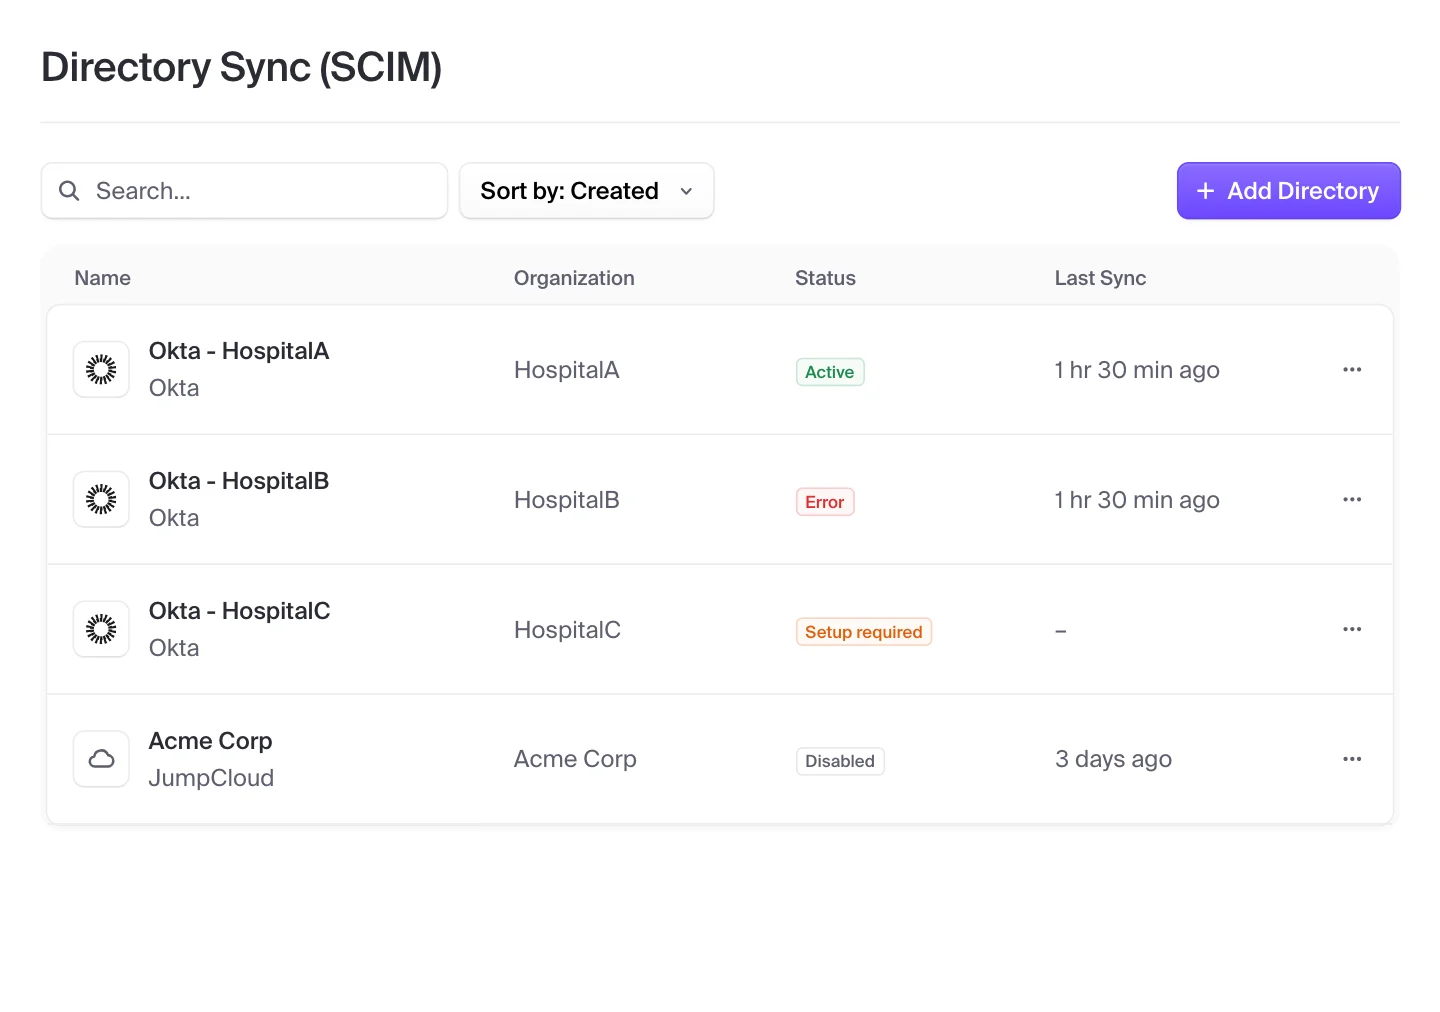Click the Disabled status badge
Screen dimensions: 1440x1012
[840, 761]
